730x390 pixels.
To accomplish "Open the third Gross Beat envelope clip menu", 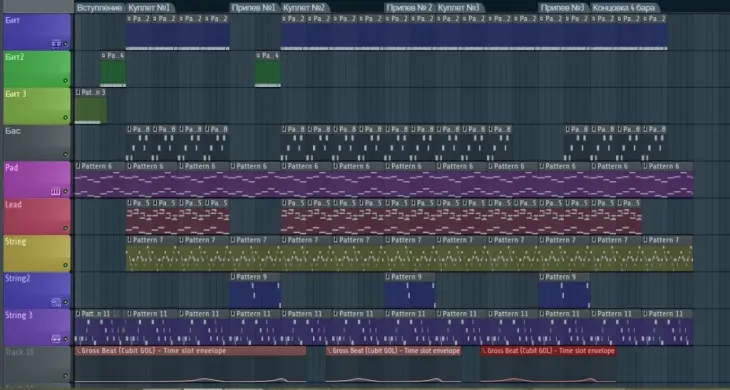I will tap(484, 351).
